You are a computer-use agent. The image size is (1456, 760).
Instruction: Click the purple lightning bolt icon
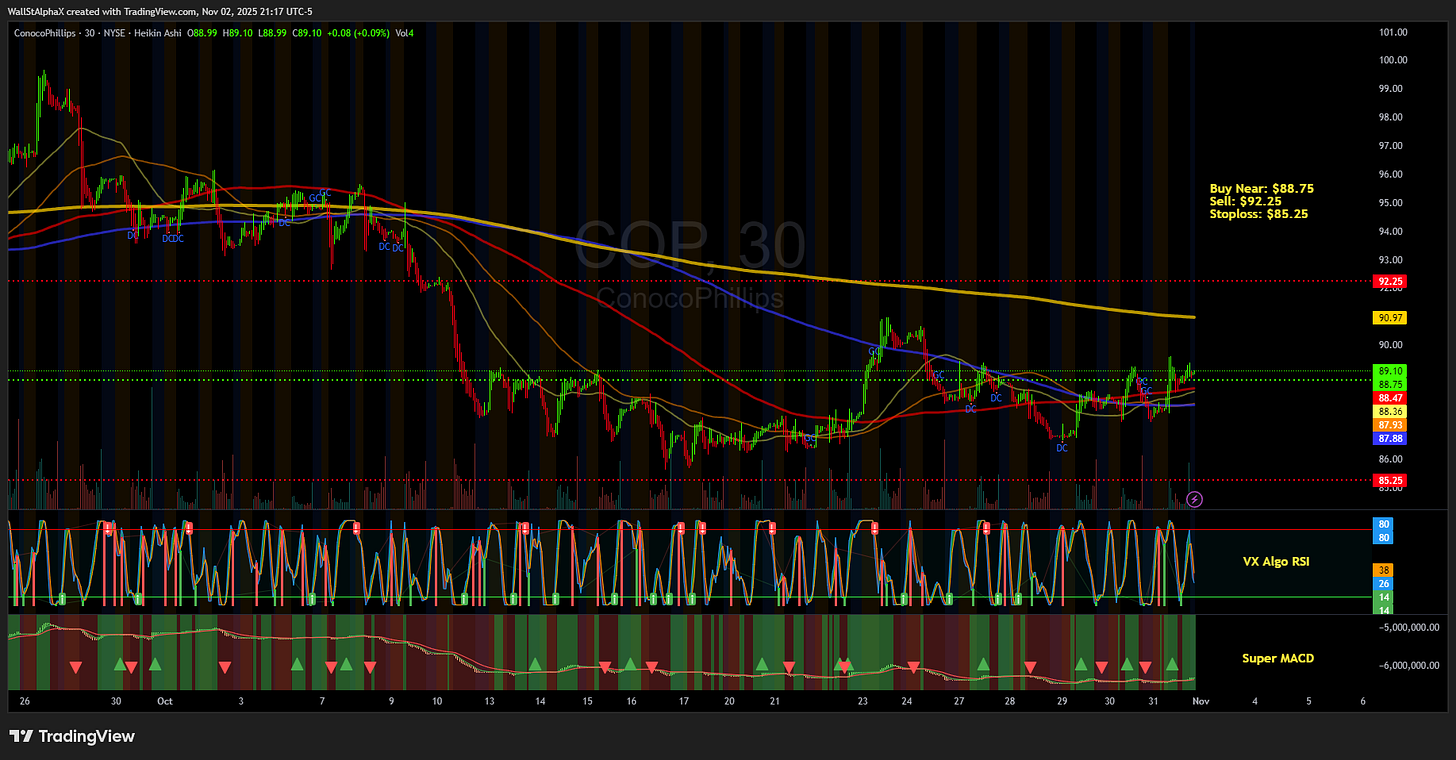(x=1193, y=498)
